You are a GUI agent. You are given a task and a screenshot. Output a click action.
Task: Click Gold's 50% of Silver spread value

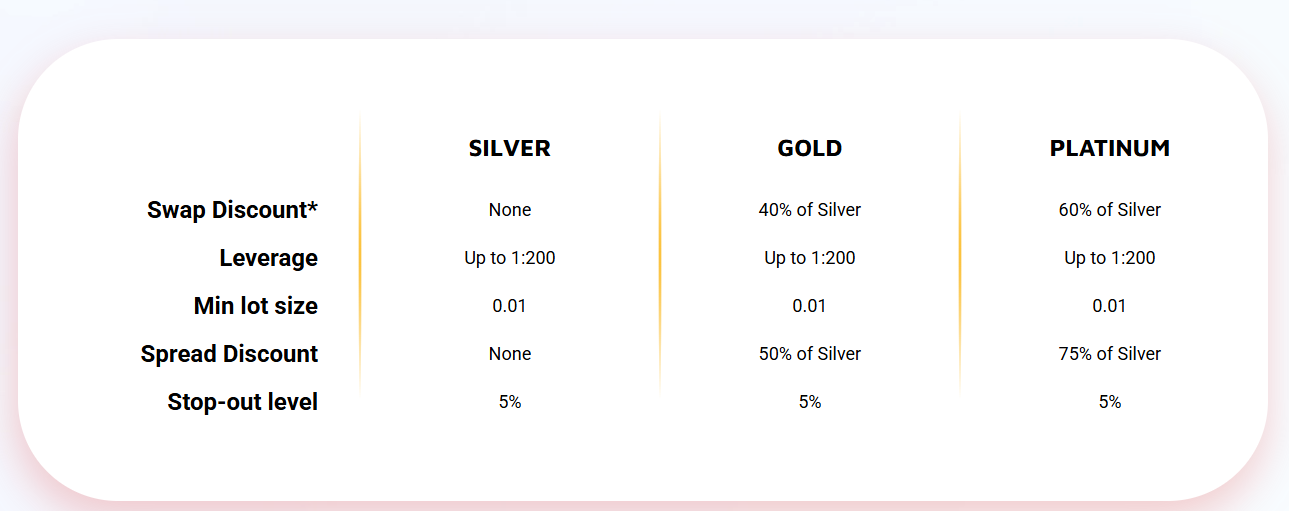click(810, 354)
